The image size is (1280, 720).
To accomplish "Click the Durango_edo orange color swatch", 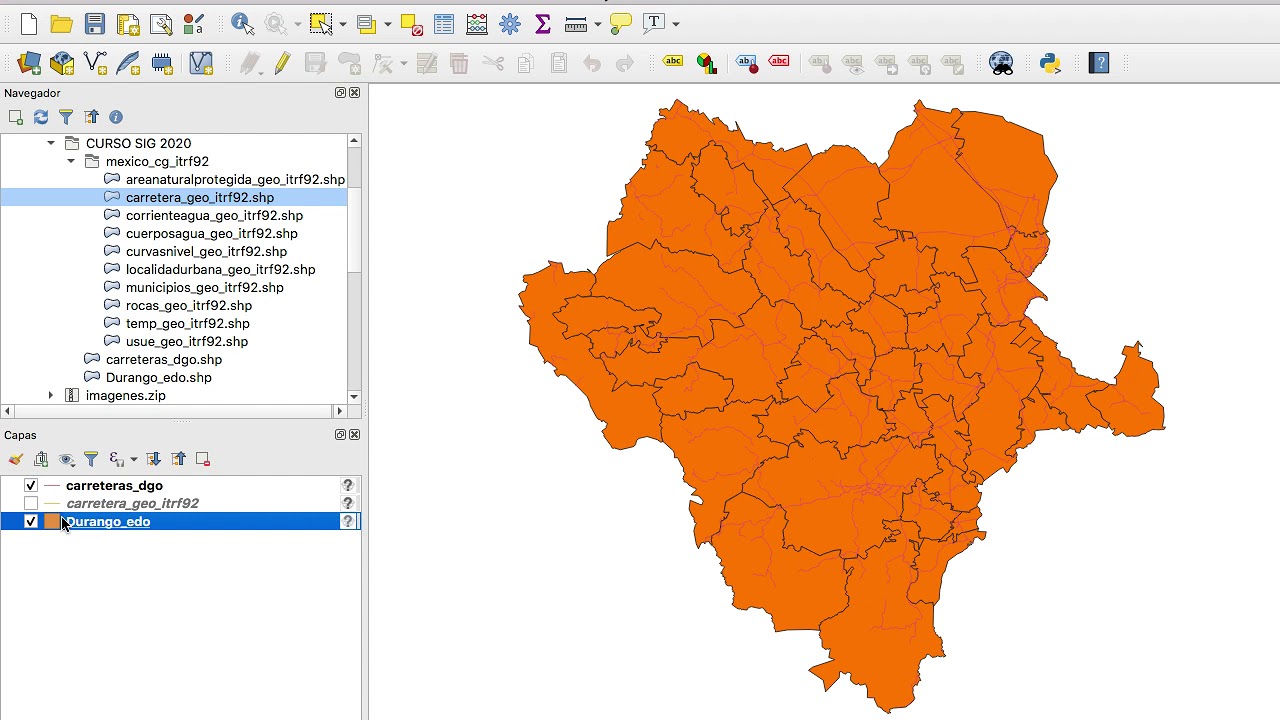I will [x=51, y=521].
